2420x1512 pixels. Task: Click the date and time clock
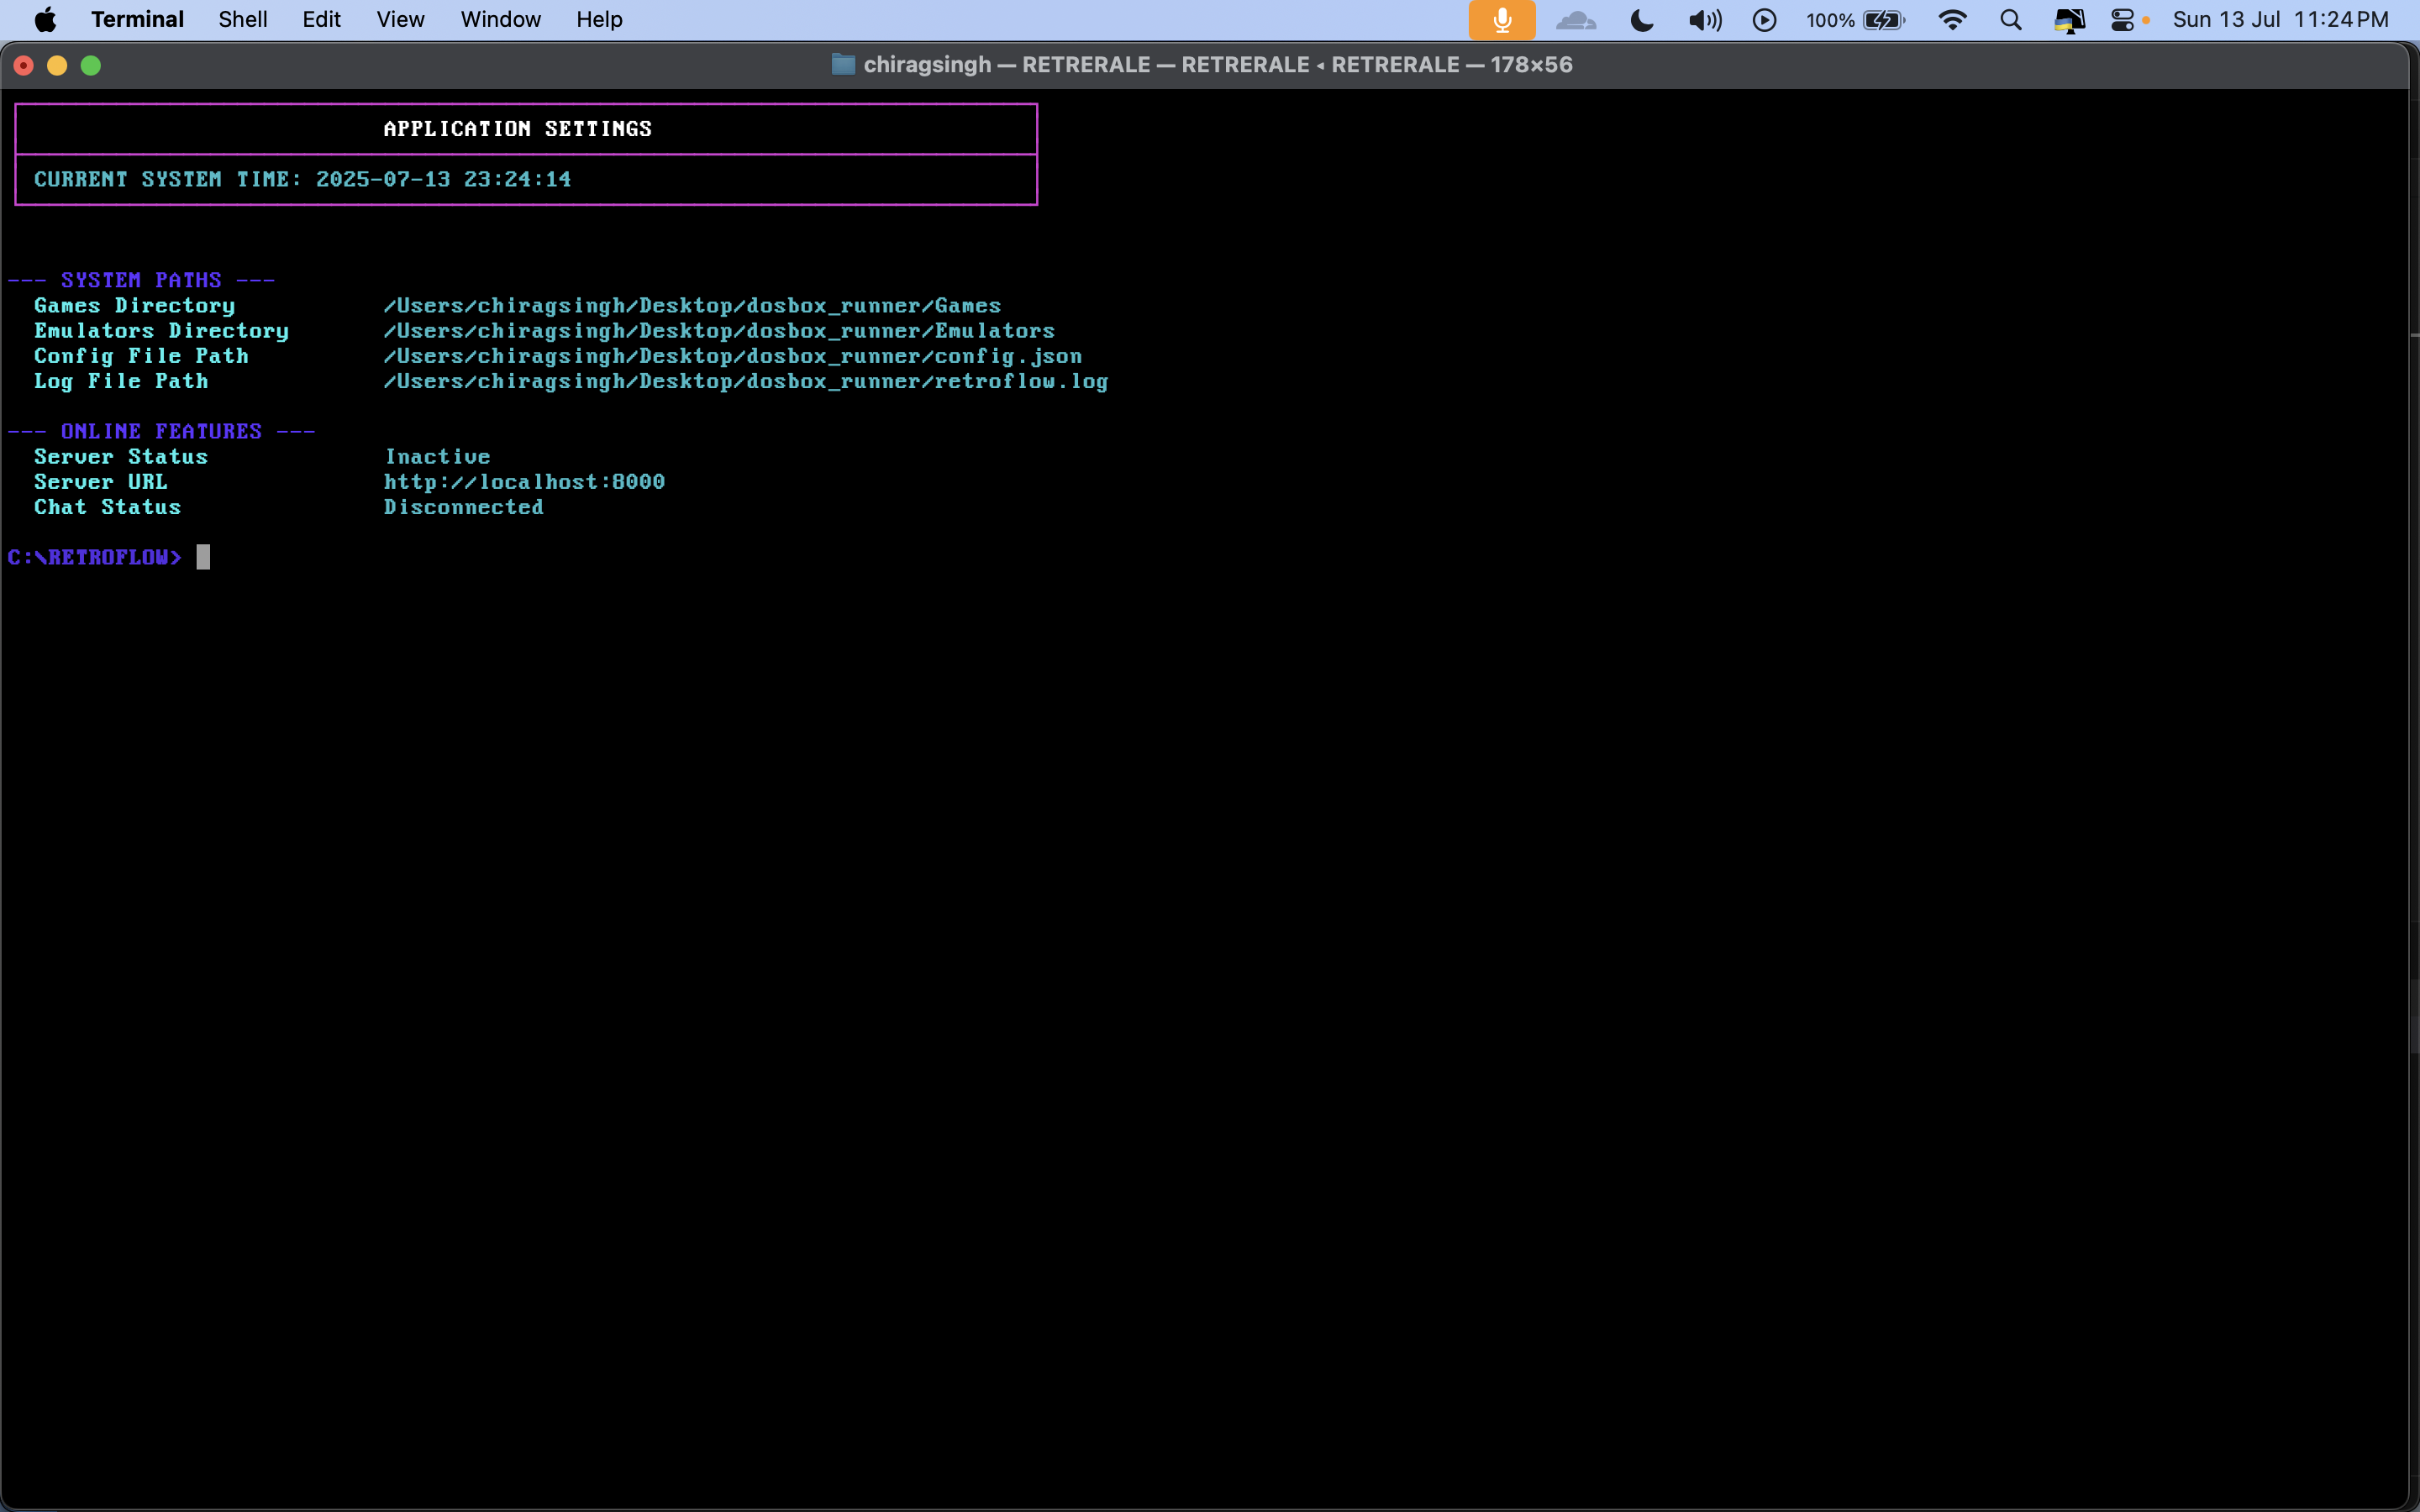[x=2280, y=20]
